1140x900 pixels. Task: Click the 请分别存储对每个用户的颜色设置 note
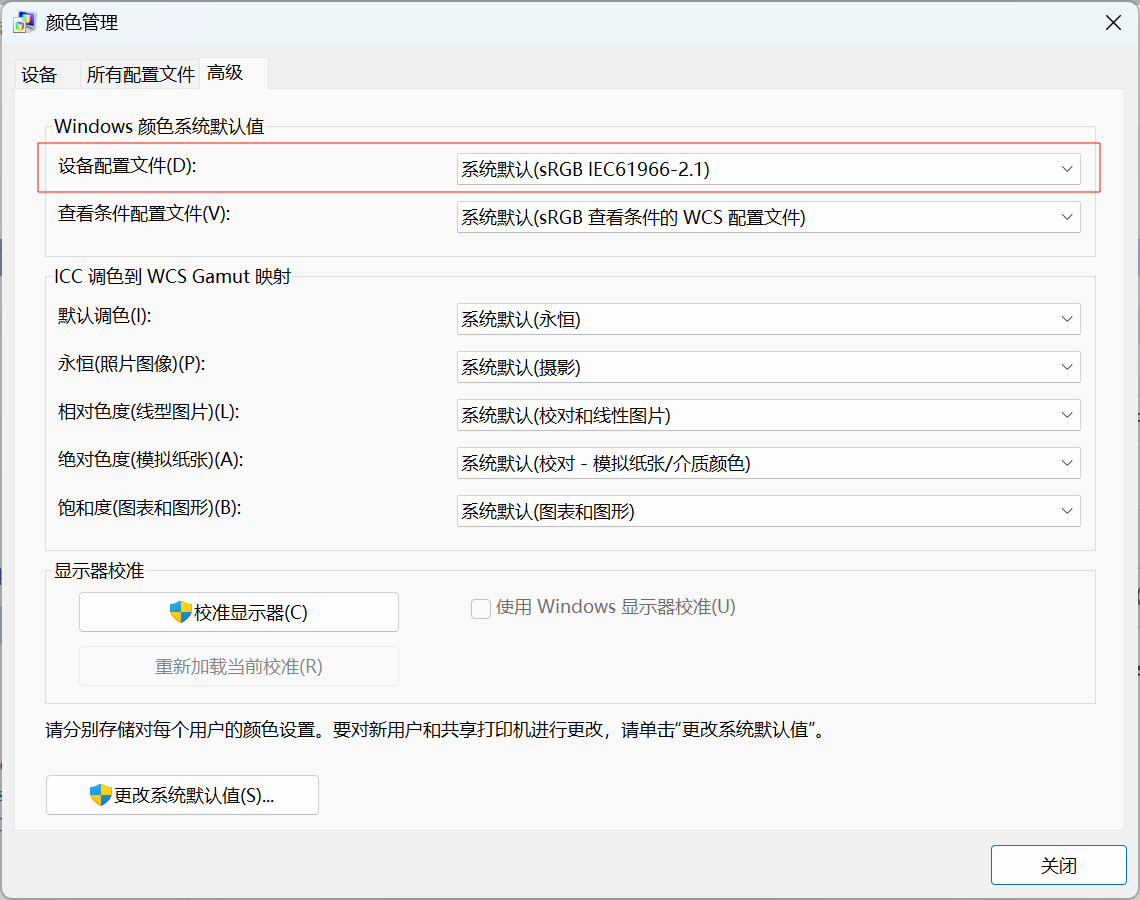tap(435, 729)
